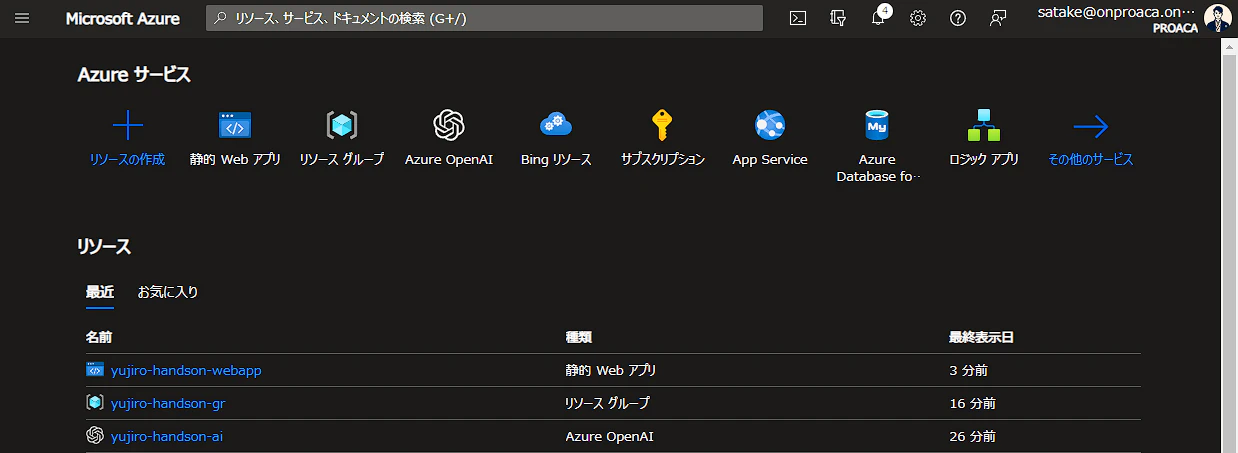Click the icon beside yujiro-handson-ai
The image size is (1238, 453).
pos(95,436)
